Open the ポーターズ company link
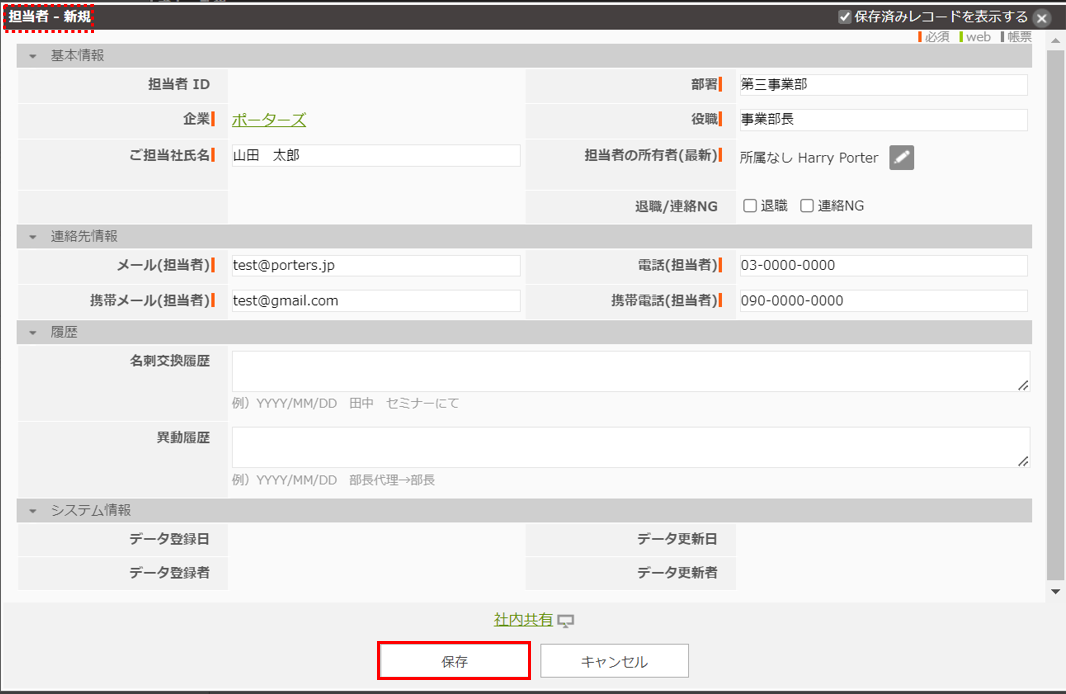This screenshot has height=694, width=1066. (x=269, y=120)
